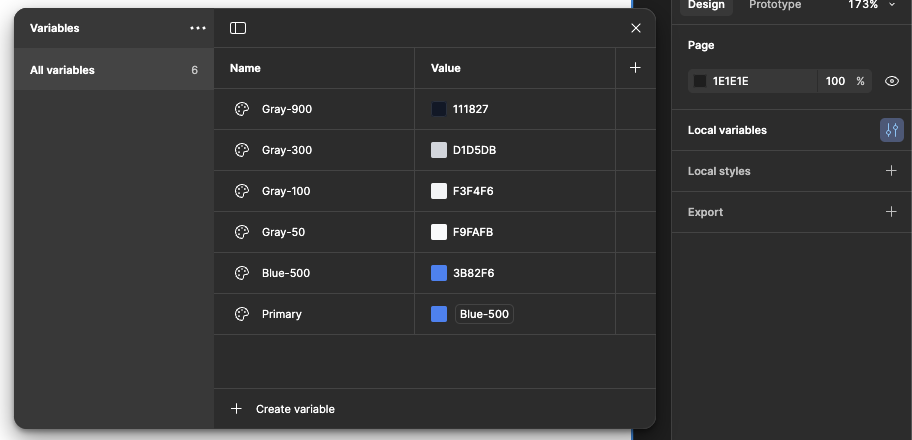
Task: Toggle the variables sidebar panel icon
Action: click(238, 28)
